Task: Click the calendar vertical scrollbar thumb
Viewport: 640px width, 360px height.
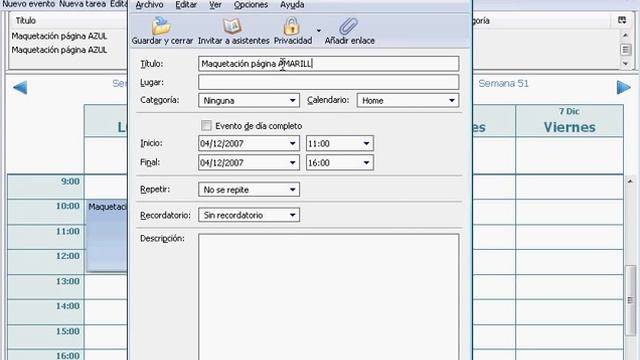Action: pyautogui.click(x=631, y=300)
